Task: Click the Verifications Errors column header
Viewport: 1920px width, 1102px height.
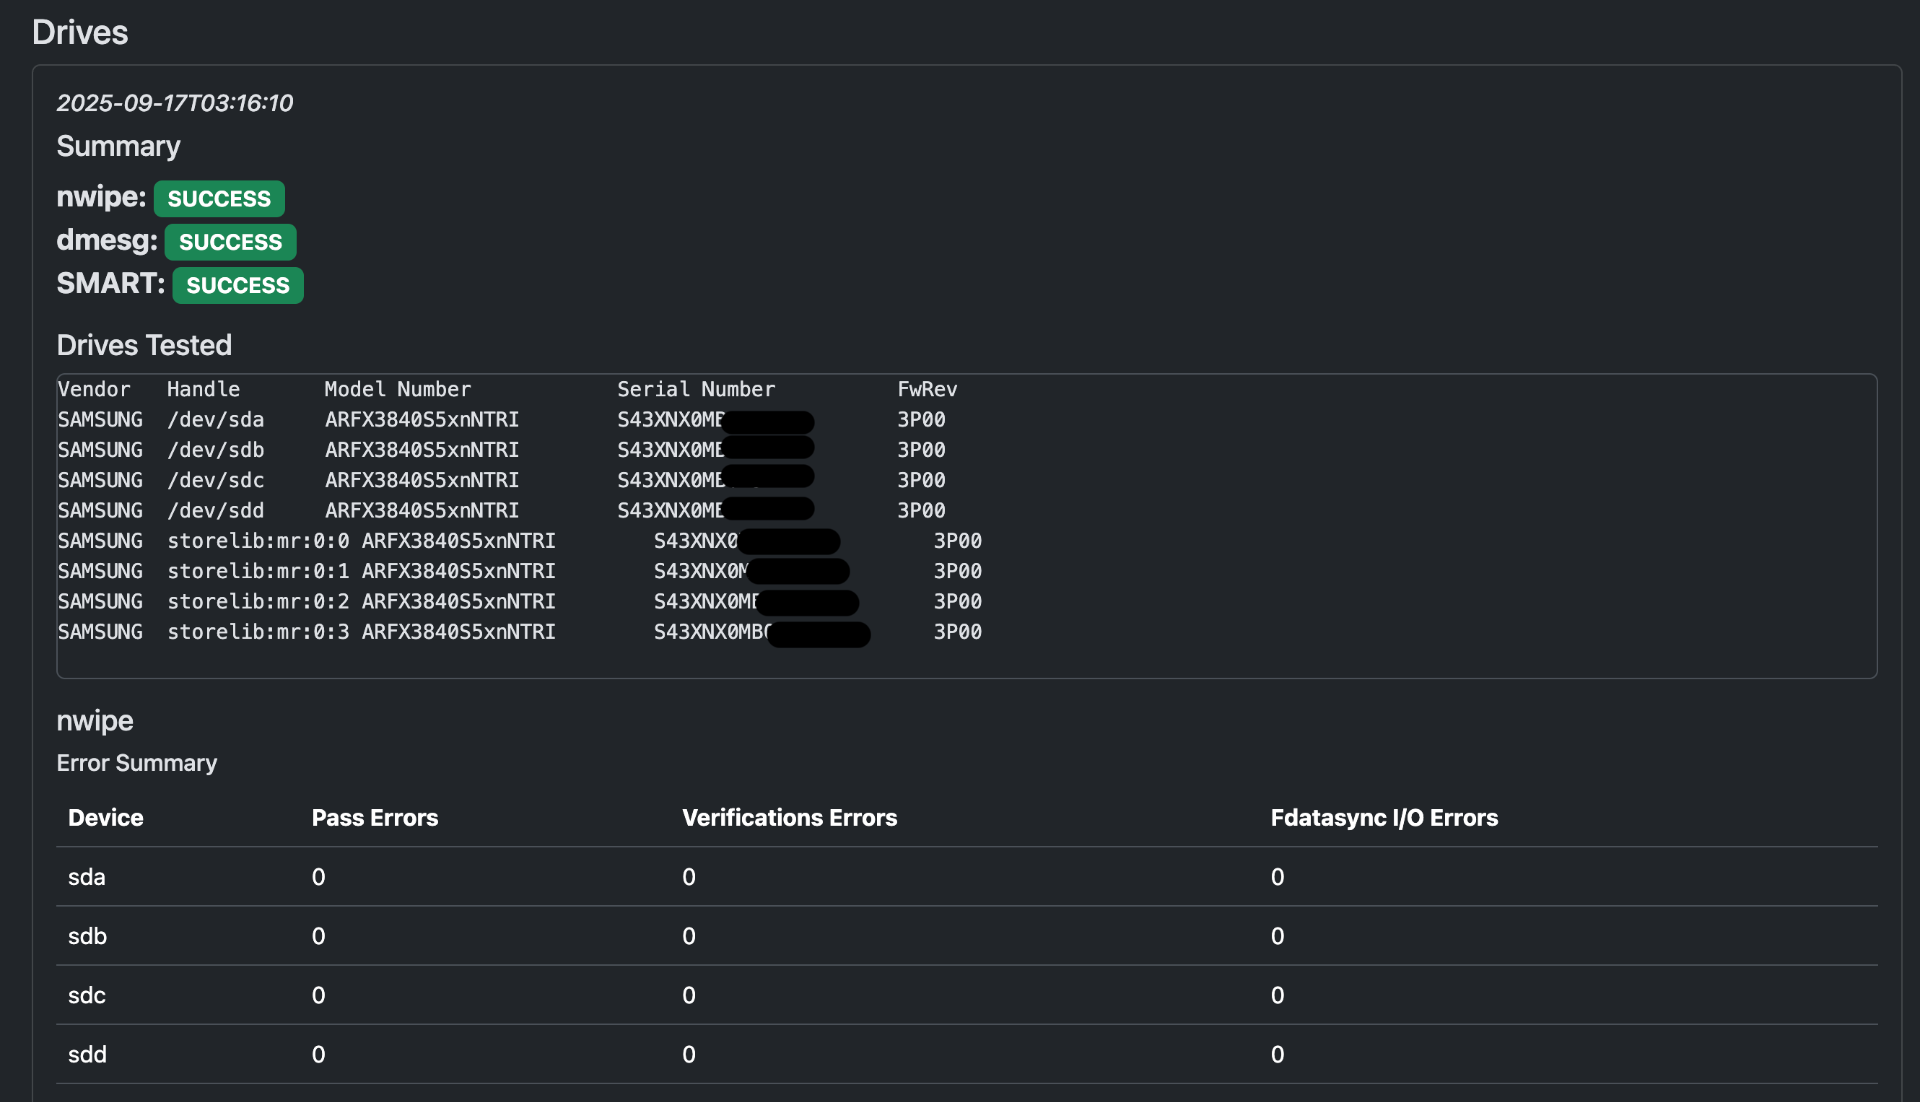Action: click(789, 818)
